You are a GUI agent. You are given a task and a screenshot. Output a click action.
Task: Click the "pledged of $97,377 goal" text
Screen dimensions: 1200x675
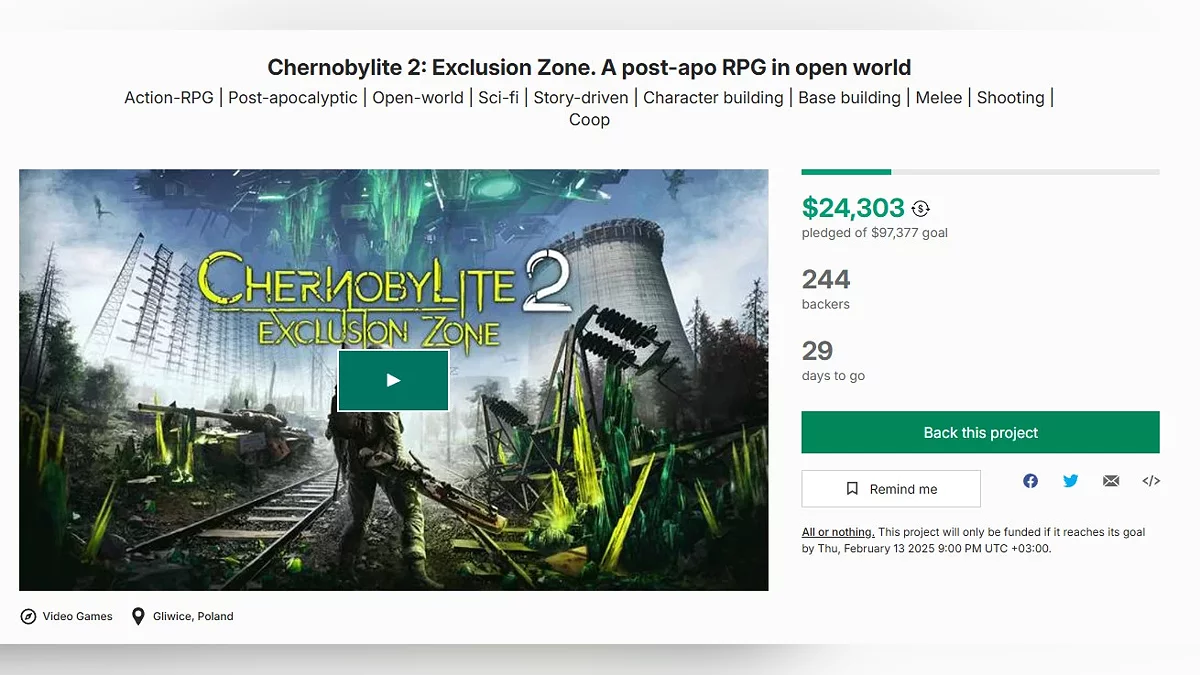coord(875,233)
